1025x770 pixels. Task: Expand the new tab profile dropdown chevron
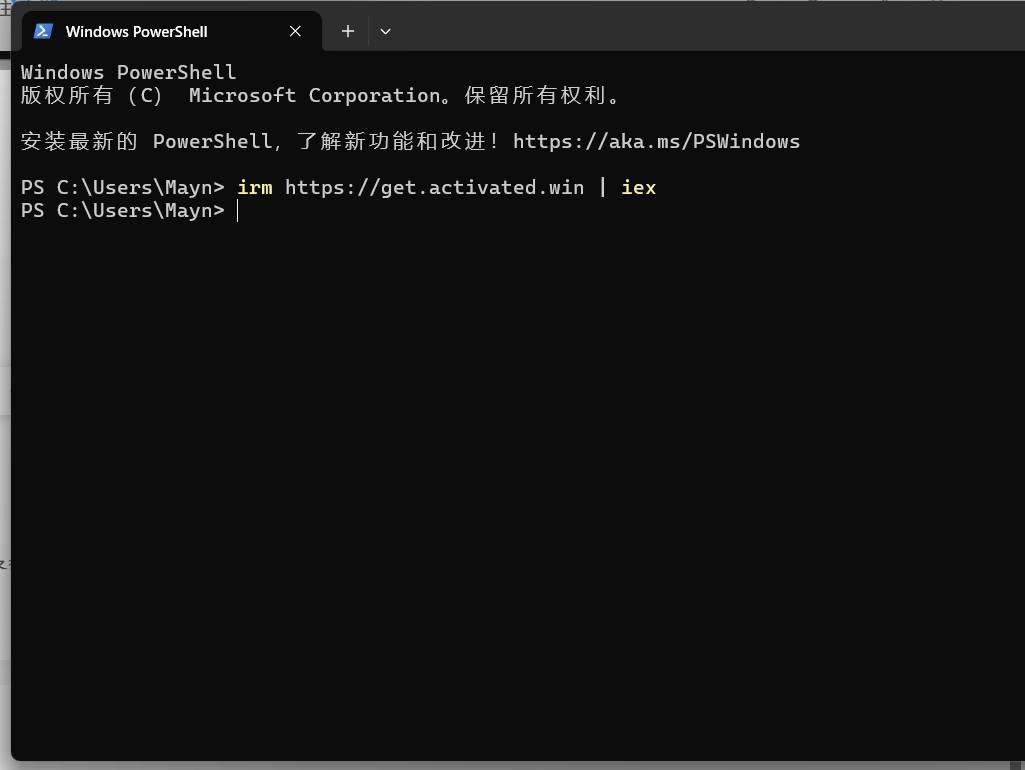click(386, 31)
